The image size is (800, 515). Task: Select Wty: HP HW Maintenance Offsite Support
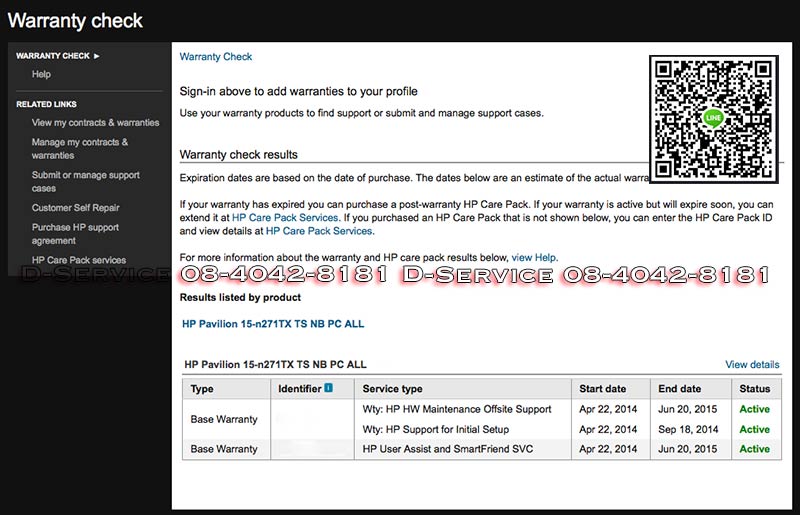(x=457, y=409)
